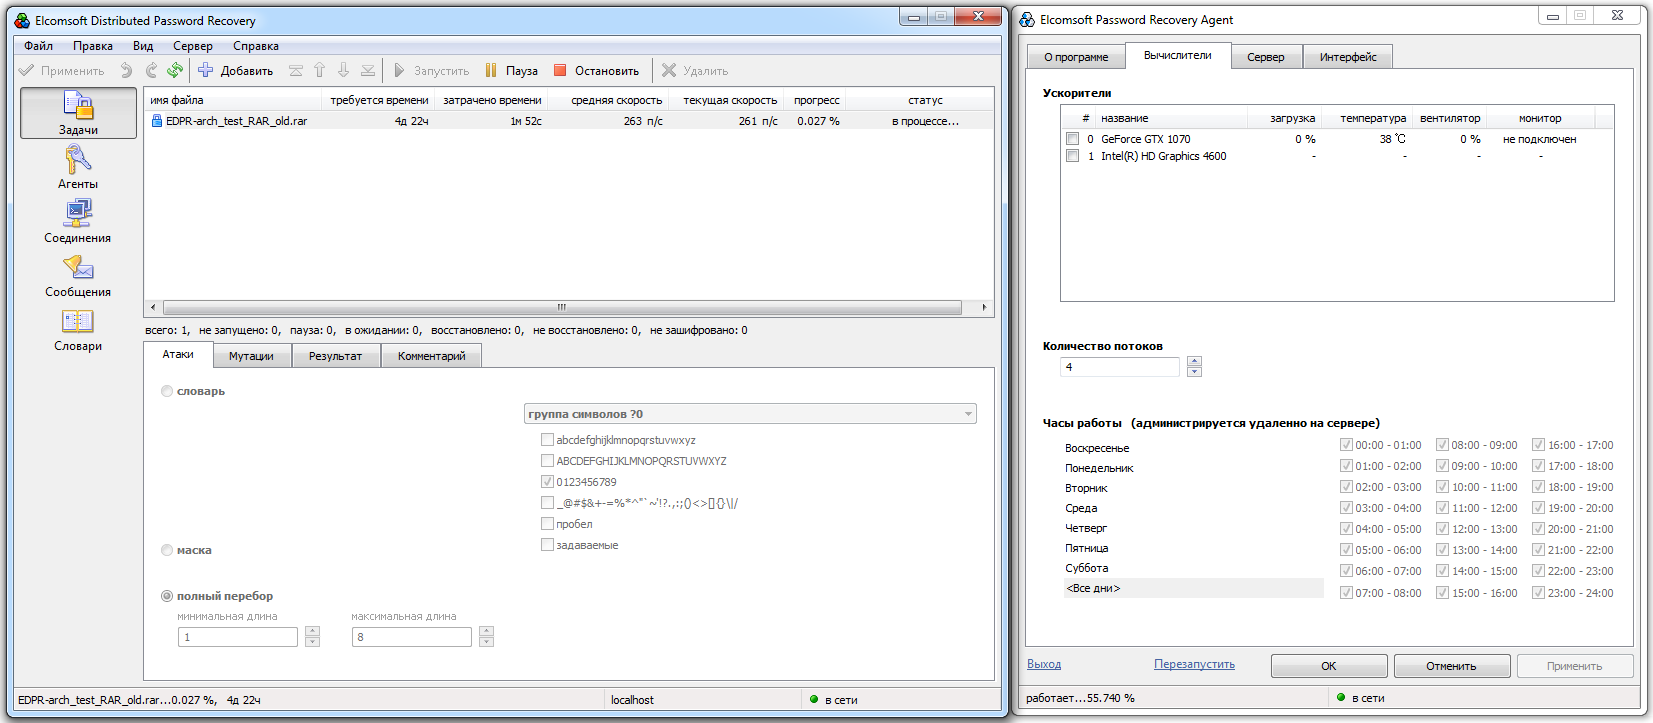Viewport: 1653px width, 723px height.
Task: Open the Соединения section in the sidebar
Action: click(x=78, y=221)
